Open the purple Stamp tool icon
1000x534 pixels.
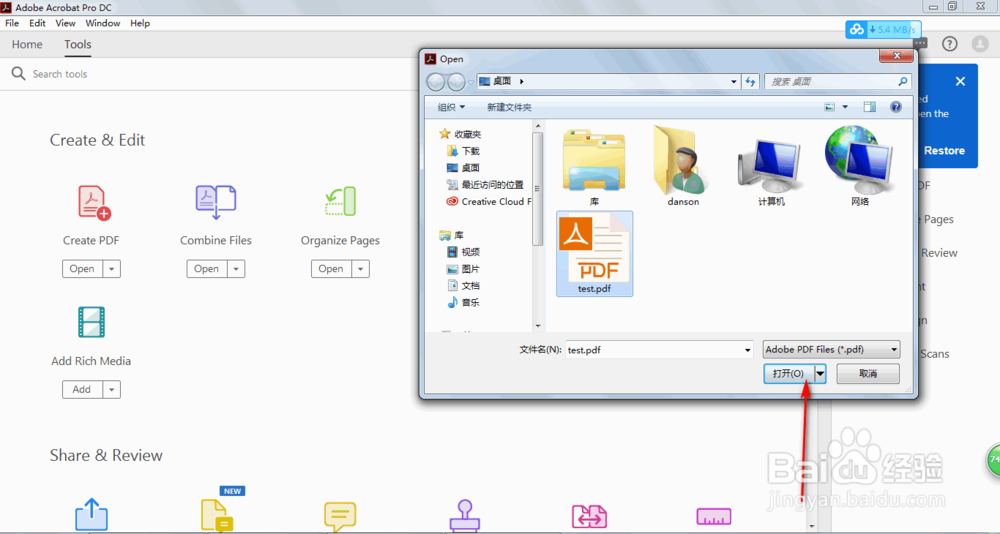point(464,515)
